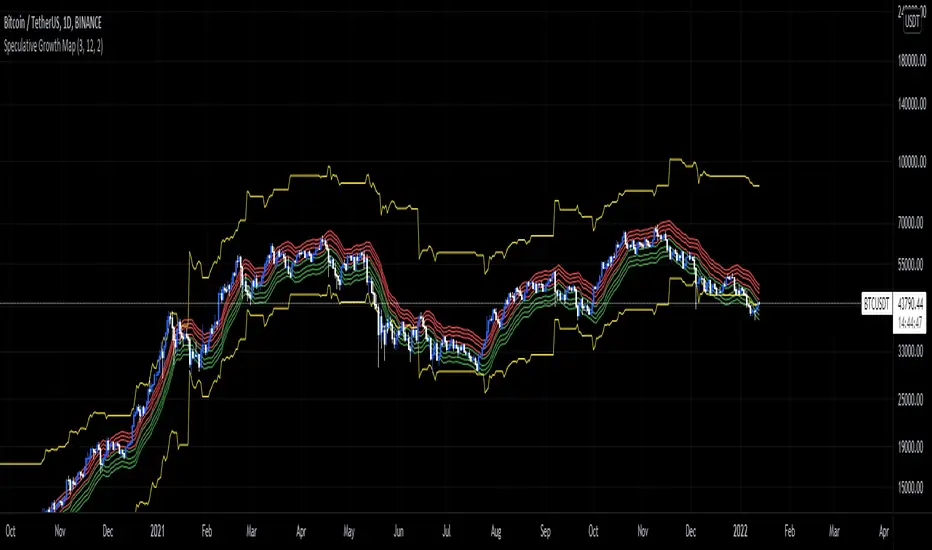The image size is (932, 550).
Task: Click the Sep label on time axis
Action: click(545, 531)
